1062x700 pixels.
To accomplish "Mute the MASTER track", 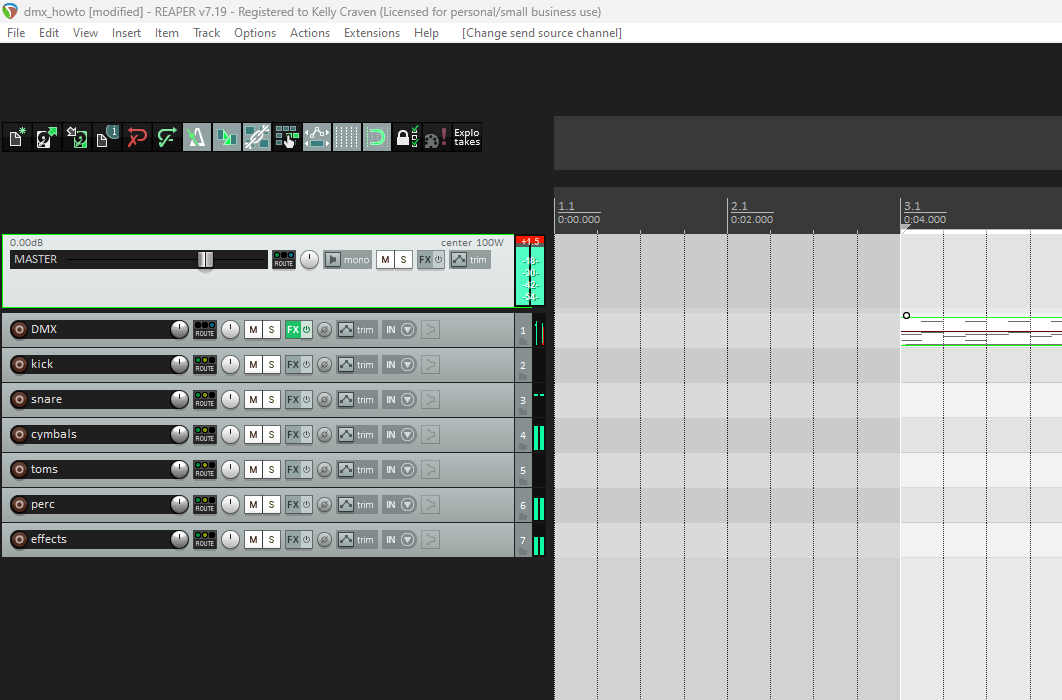I will pyautogui.click(x=385, y=260).
